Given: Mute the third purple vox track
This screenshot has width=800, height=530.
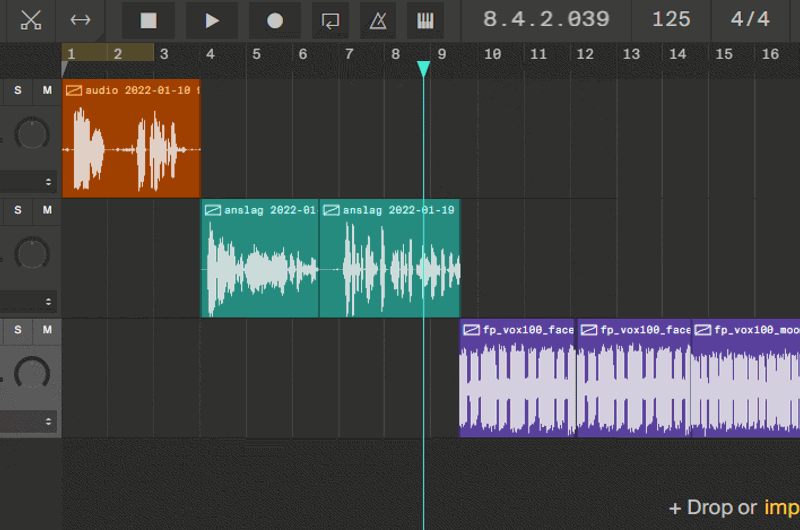Looking at the screenshot, I should tap(46, 330).
